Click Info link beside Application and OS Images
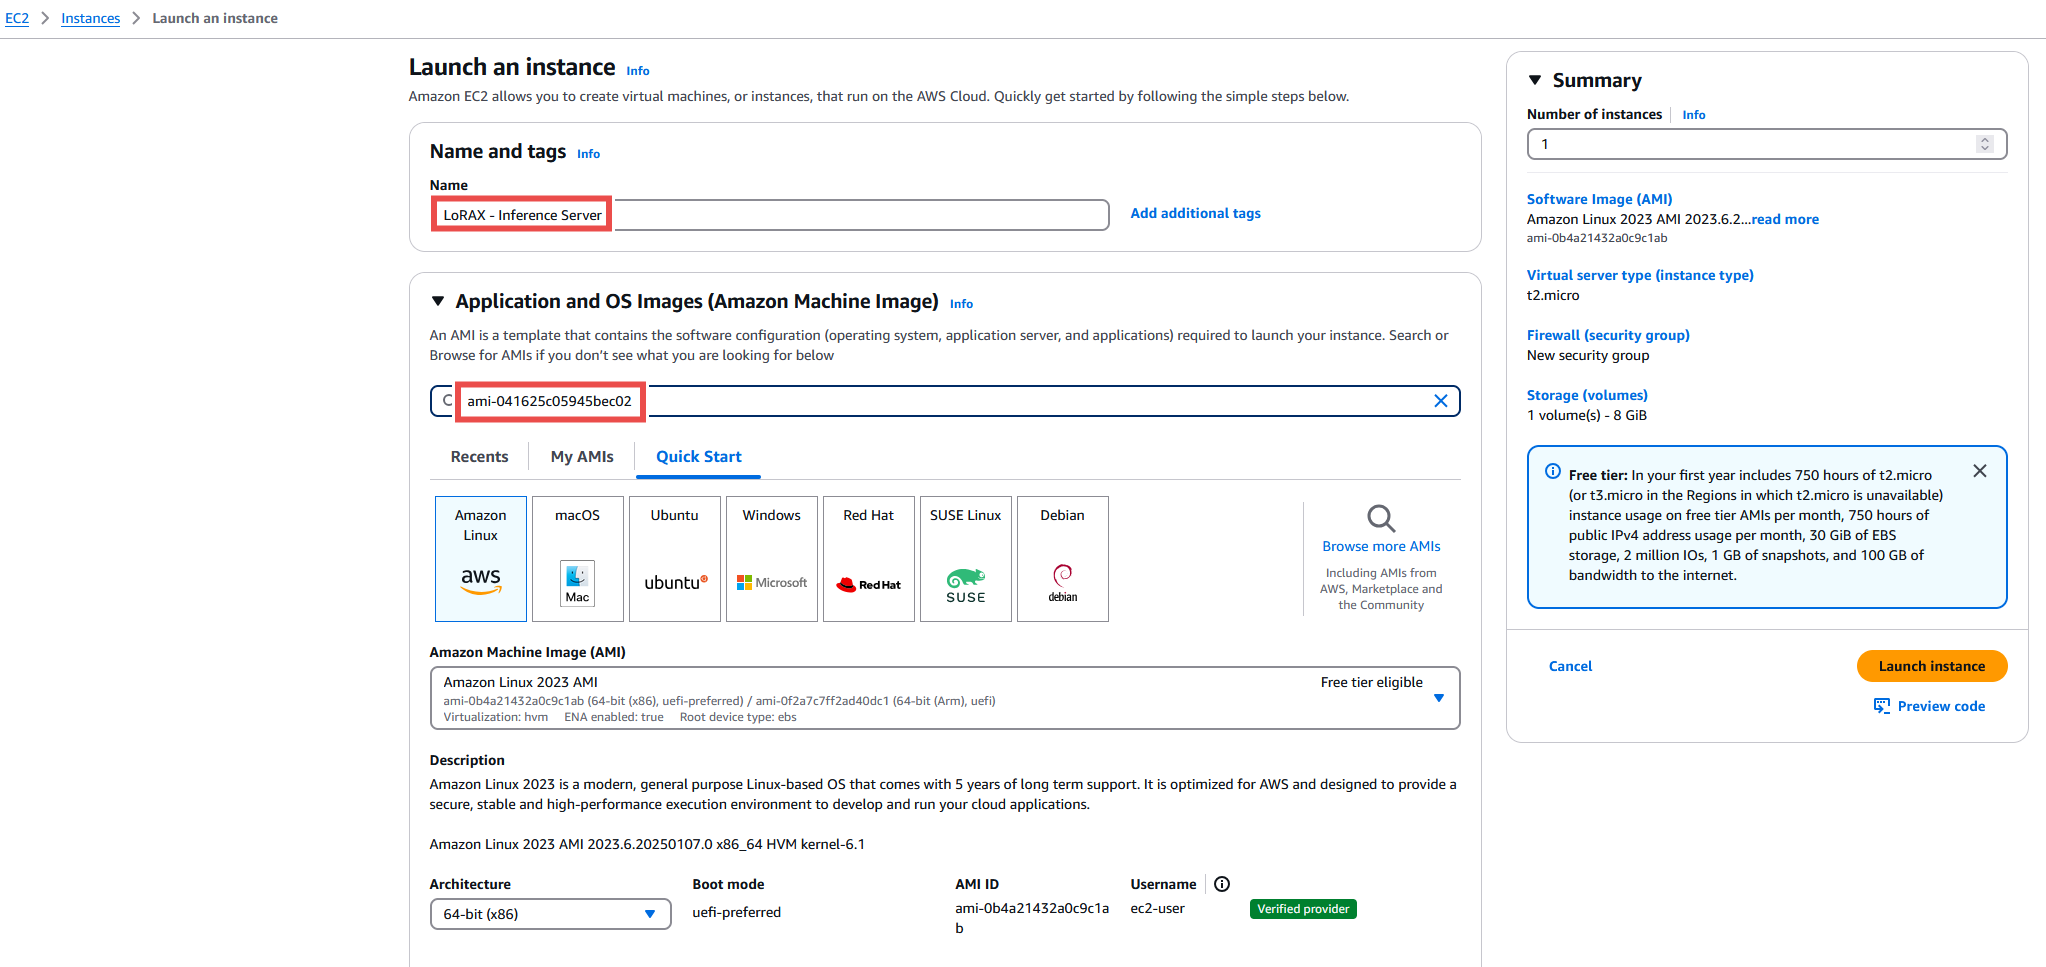2046x967 pixels. click(961, 304)
